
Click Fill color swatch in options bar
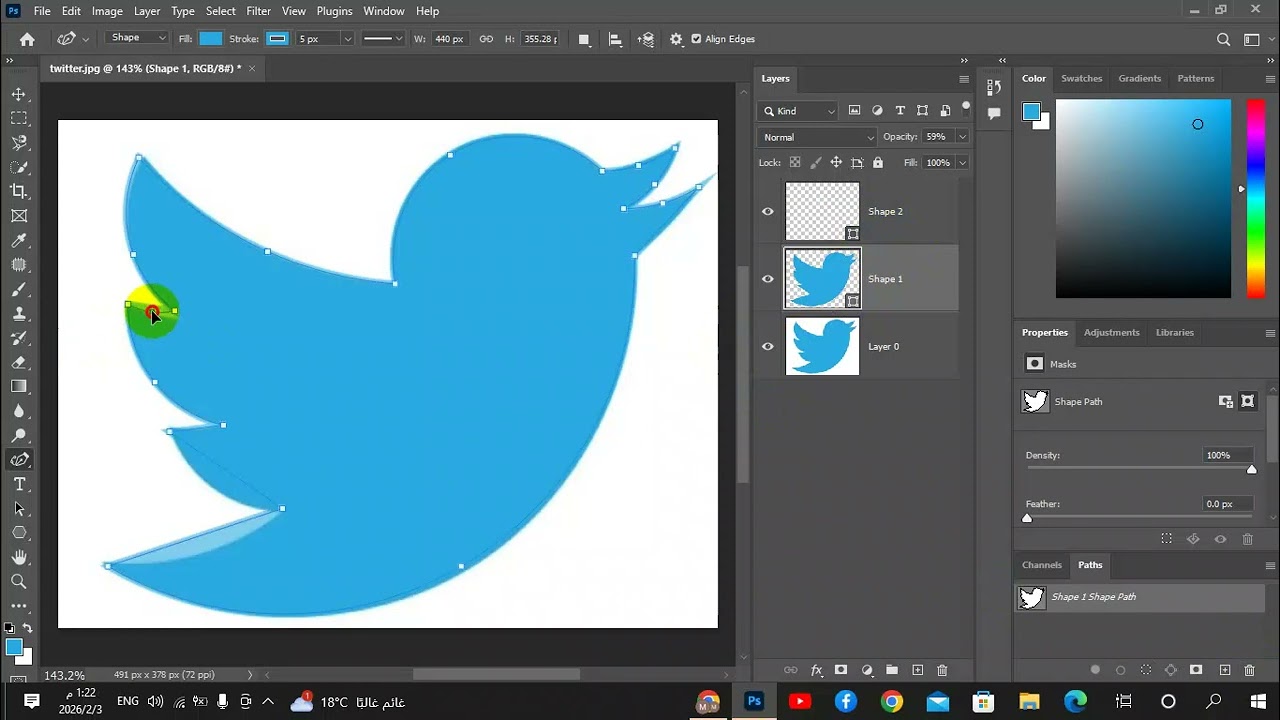coord(211,39)
